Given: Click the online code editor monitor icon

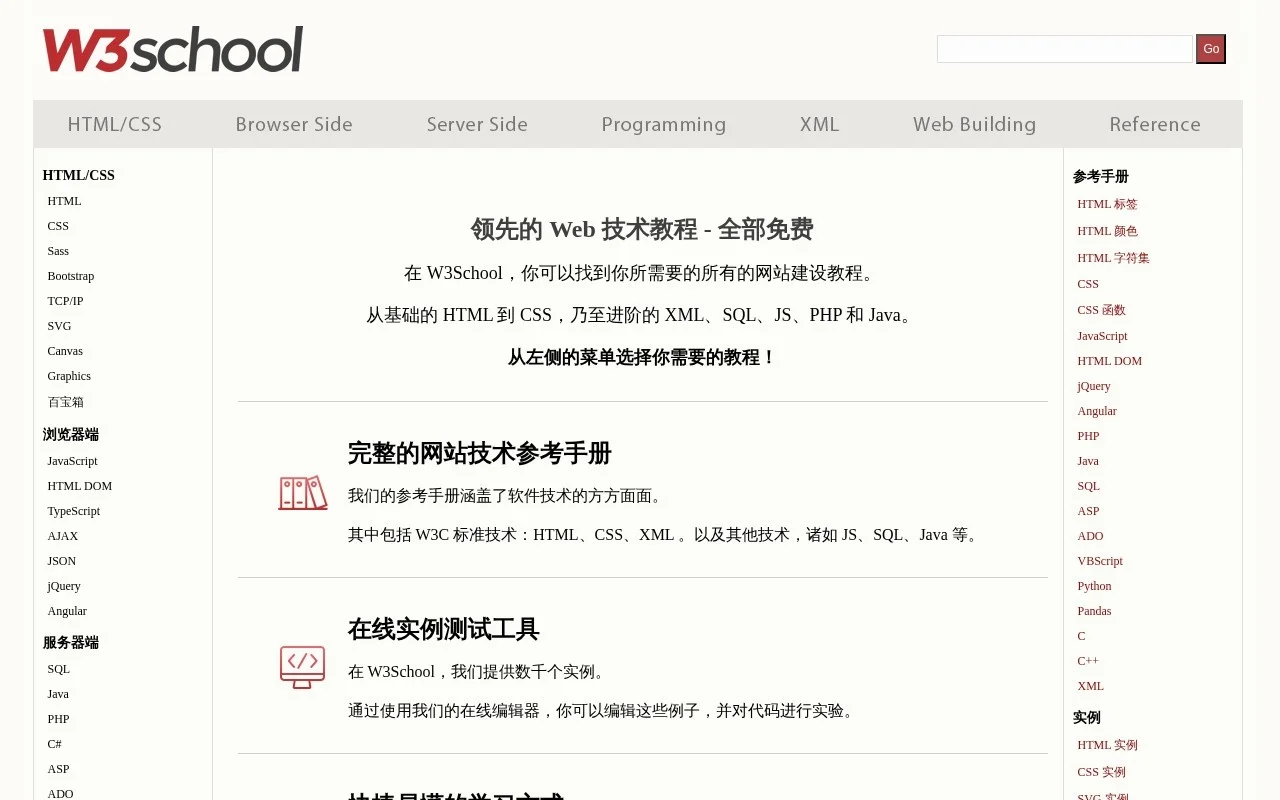Looking at the screenshot, I should pyautogui.click(x=303, y=667).
